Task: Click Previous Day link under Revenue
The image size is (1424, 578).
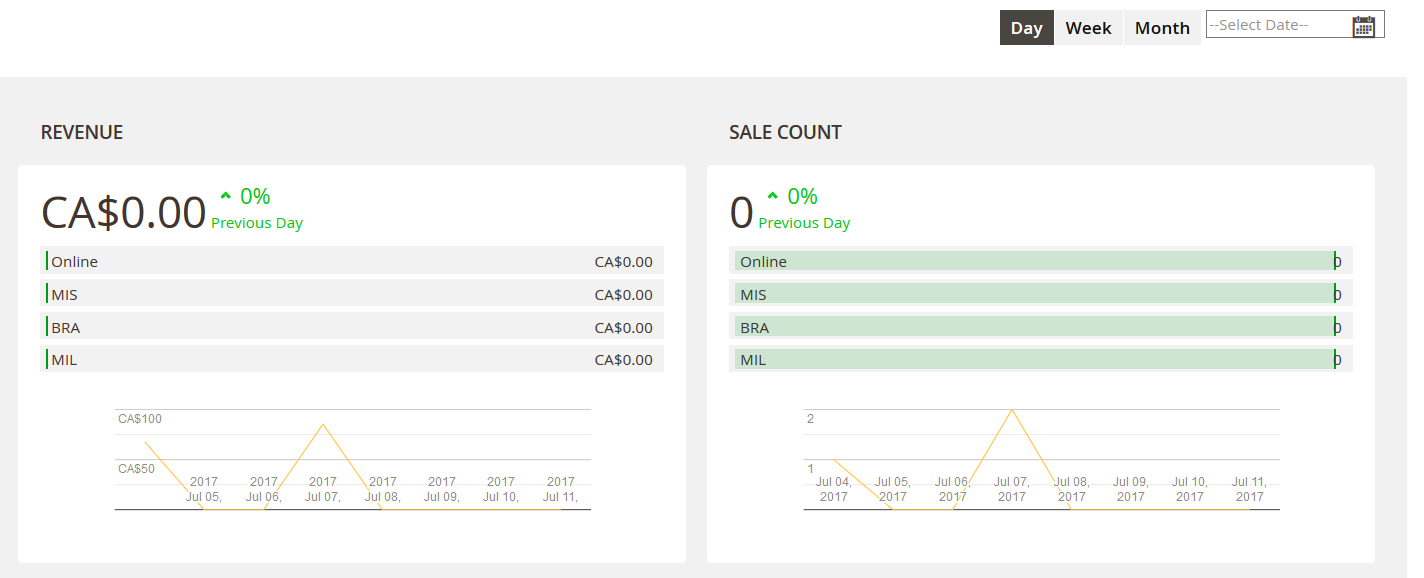Action: tap(257, 223)
